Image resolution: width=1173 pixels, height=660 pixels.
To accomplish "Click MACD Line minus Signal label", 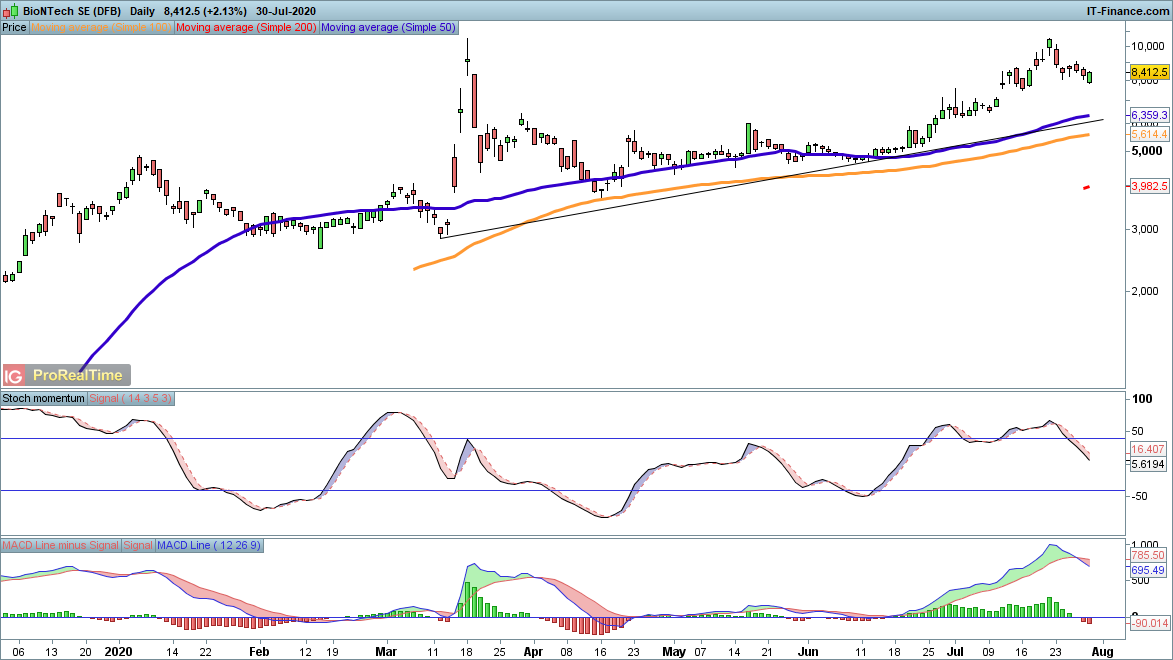I will (61, 545).
